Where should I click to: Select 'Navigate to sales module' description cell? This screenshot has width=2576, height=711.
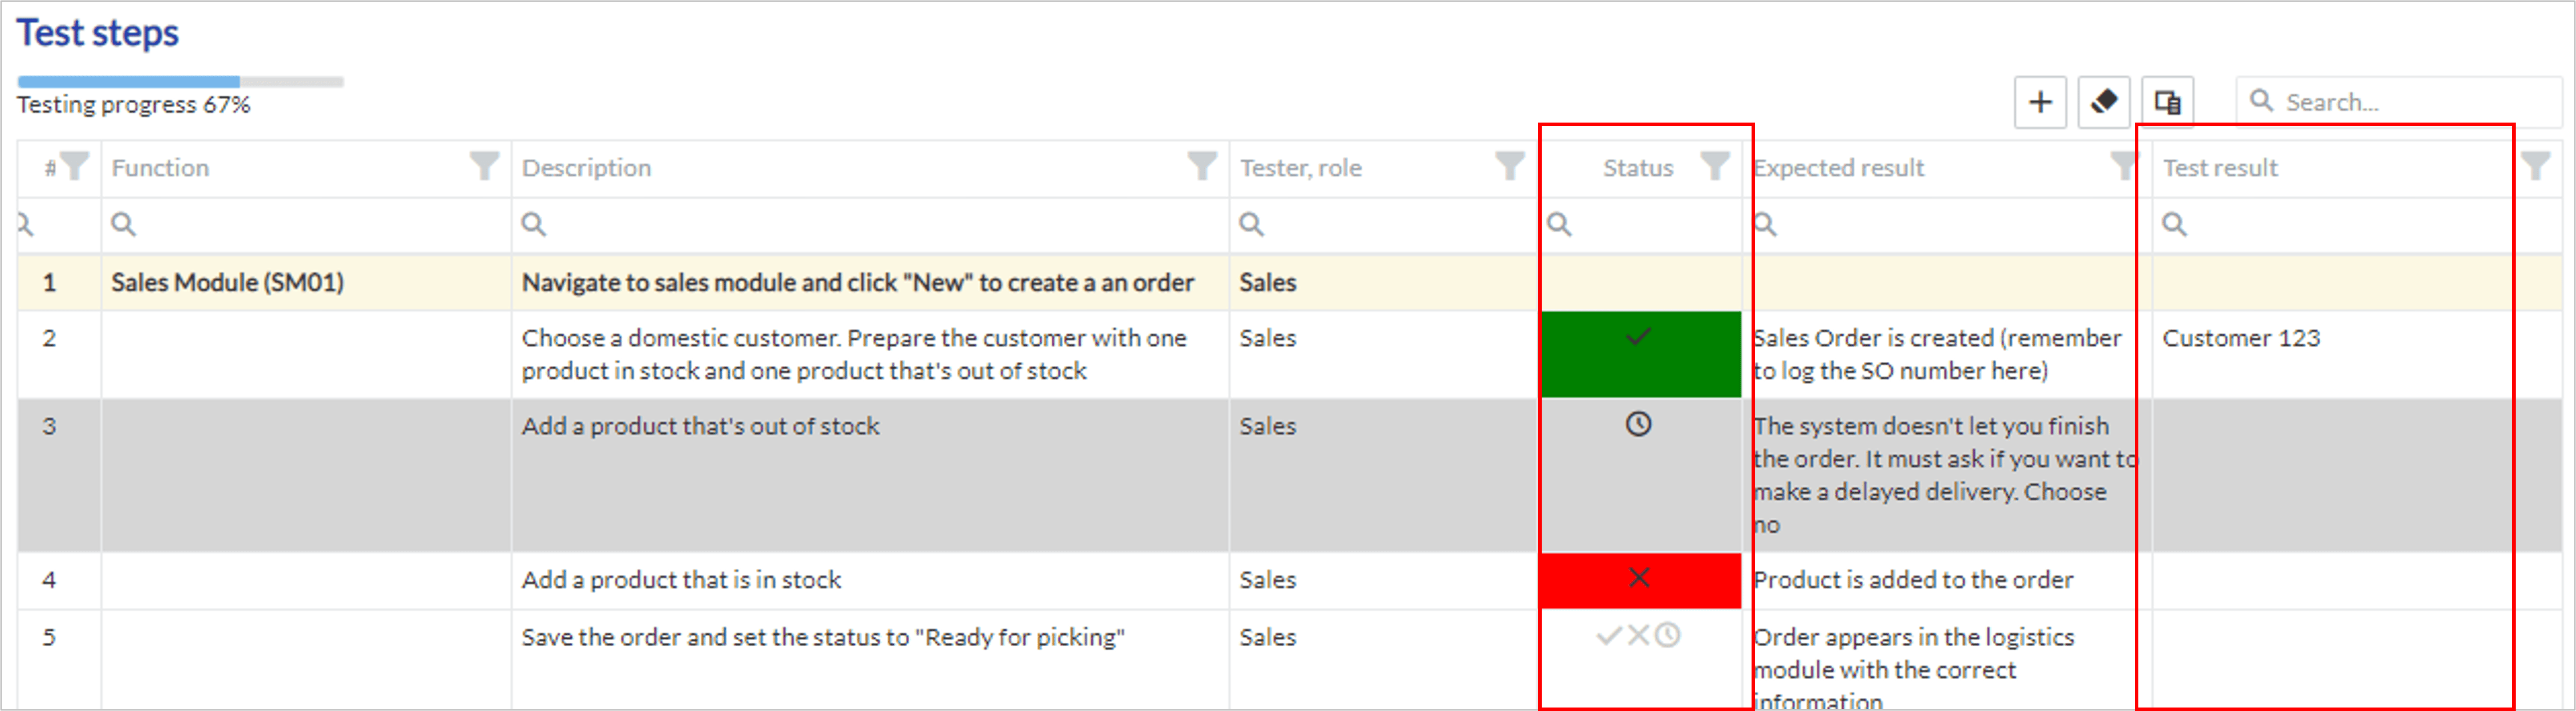click(x=870, y=283)
